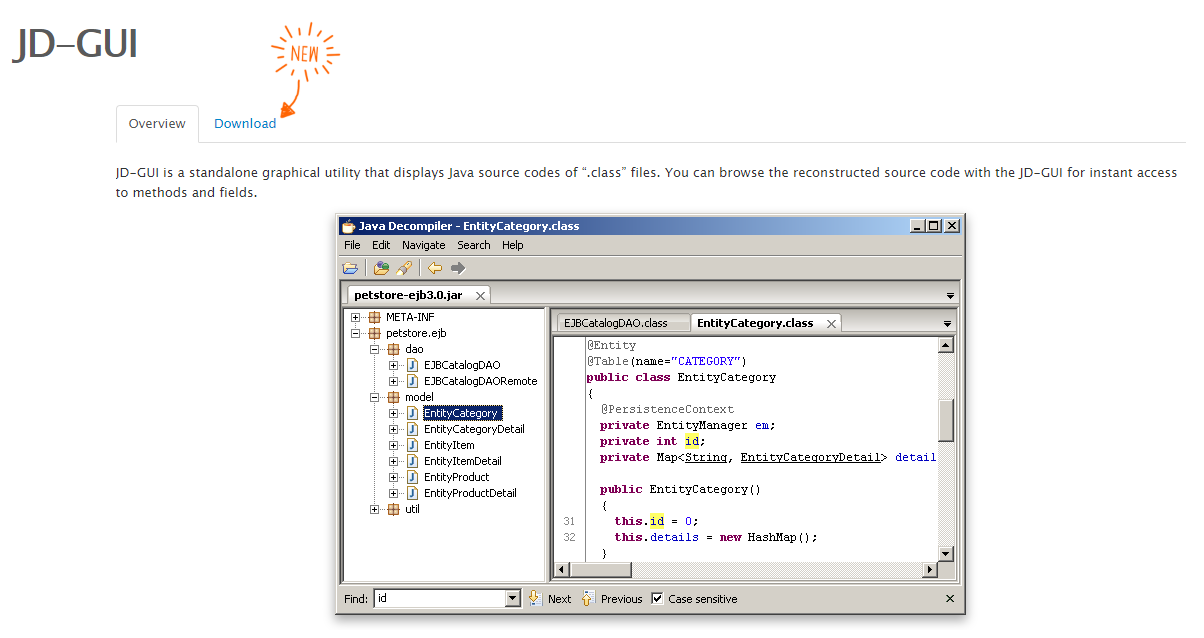Expand the EJBCatalogDAO class node

point(394,365)
